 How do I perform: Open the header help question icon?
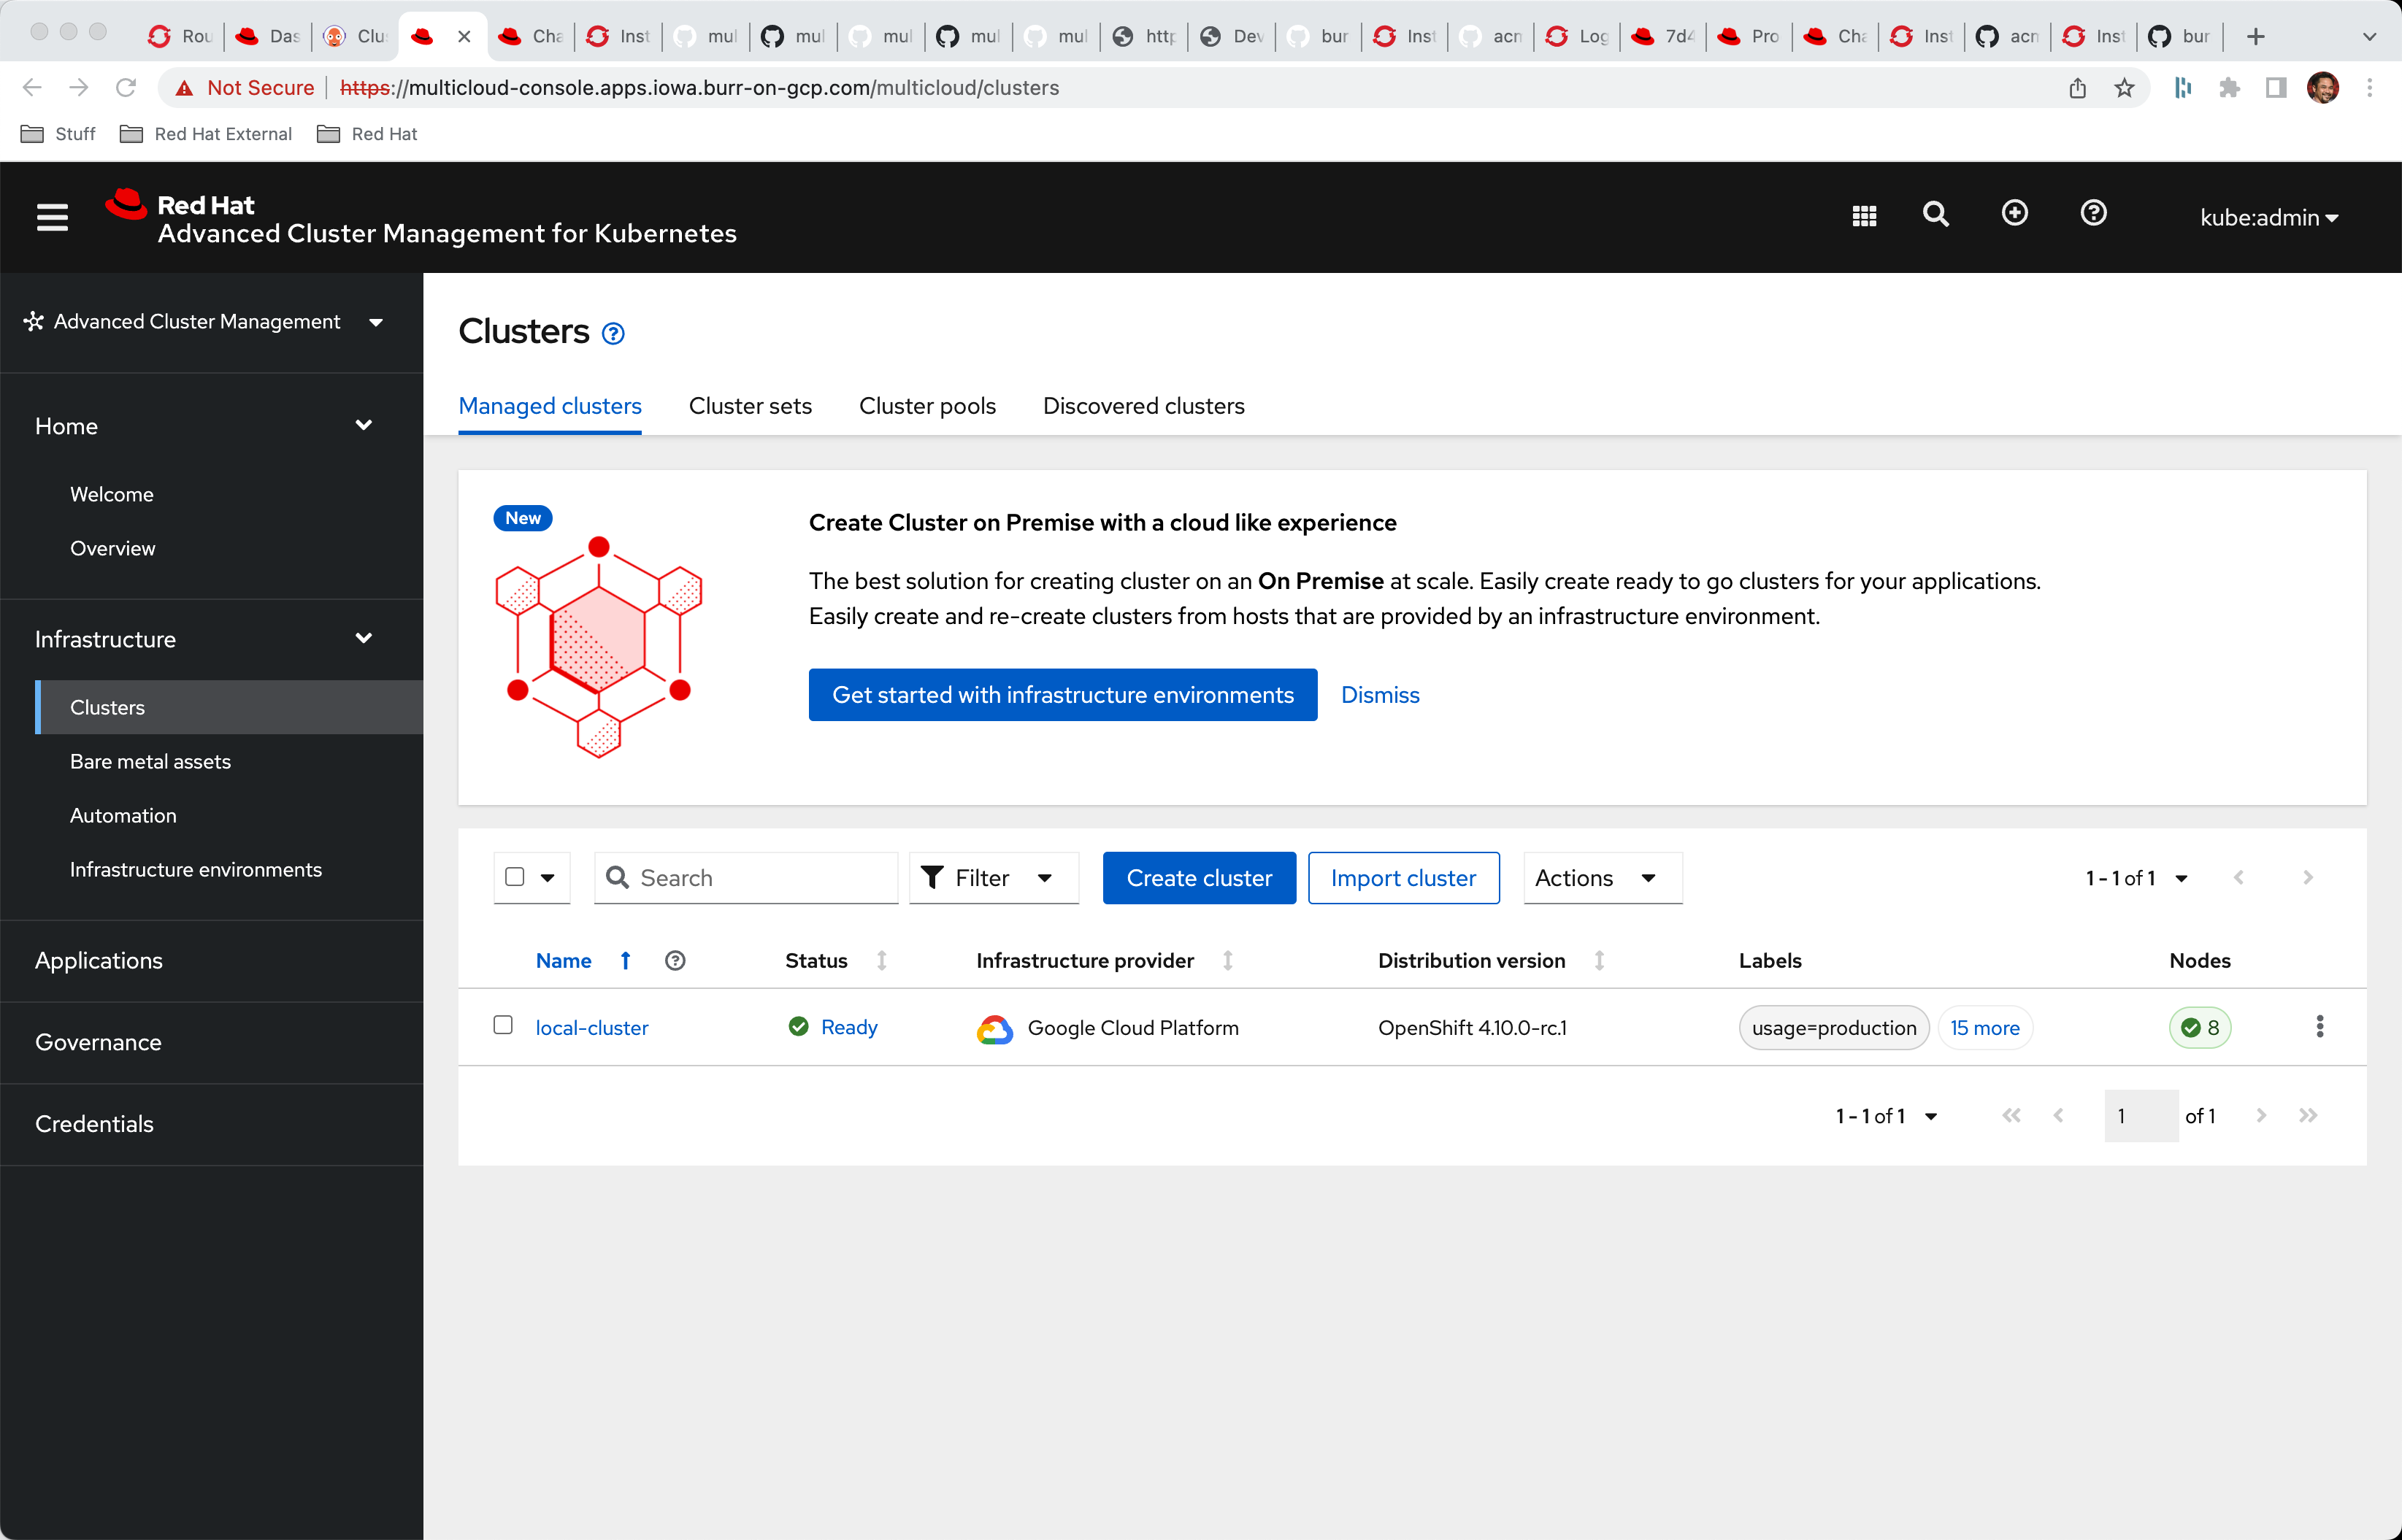click(x=2093, y=213)
